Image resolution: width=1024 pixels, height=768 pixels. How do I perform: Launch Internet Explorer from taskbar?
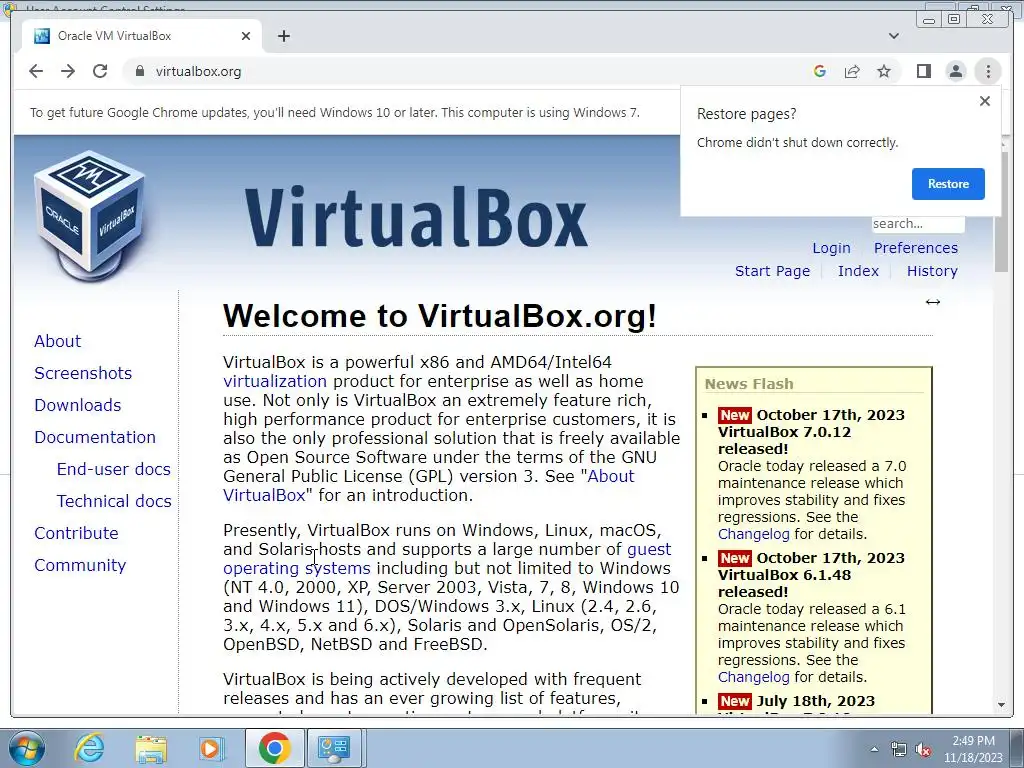pos(89,748)
